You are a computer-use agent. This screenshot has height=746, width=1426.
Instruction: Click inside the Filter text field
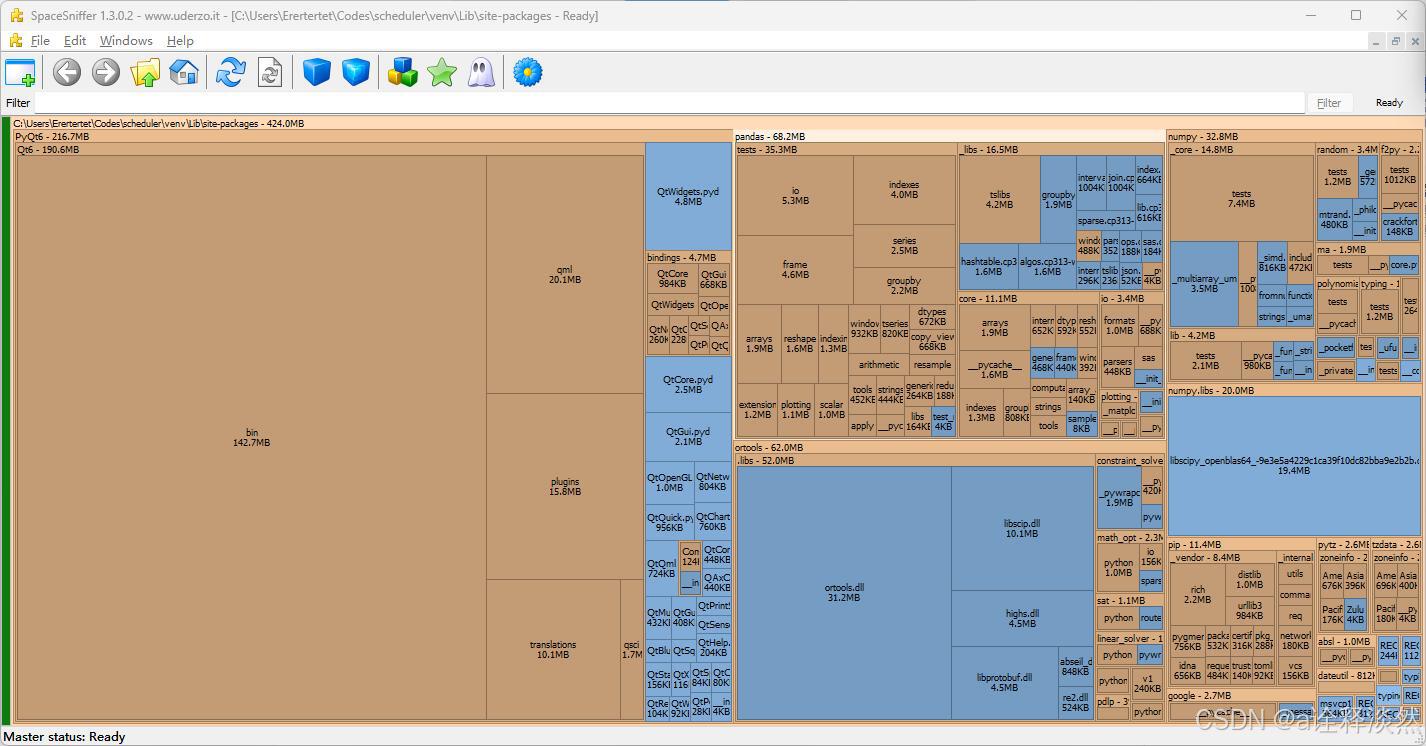tap(670, 103)
